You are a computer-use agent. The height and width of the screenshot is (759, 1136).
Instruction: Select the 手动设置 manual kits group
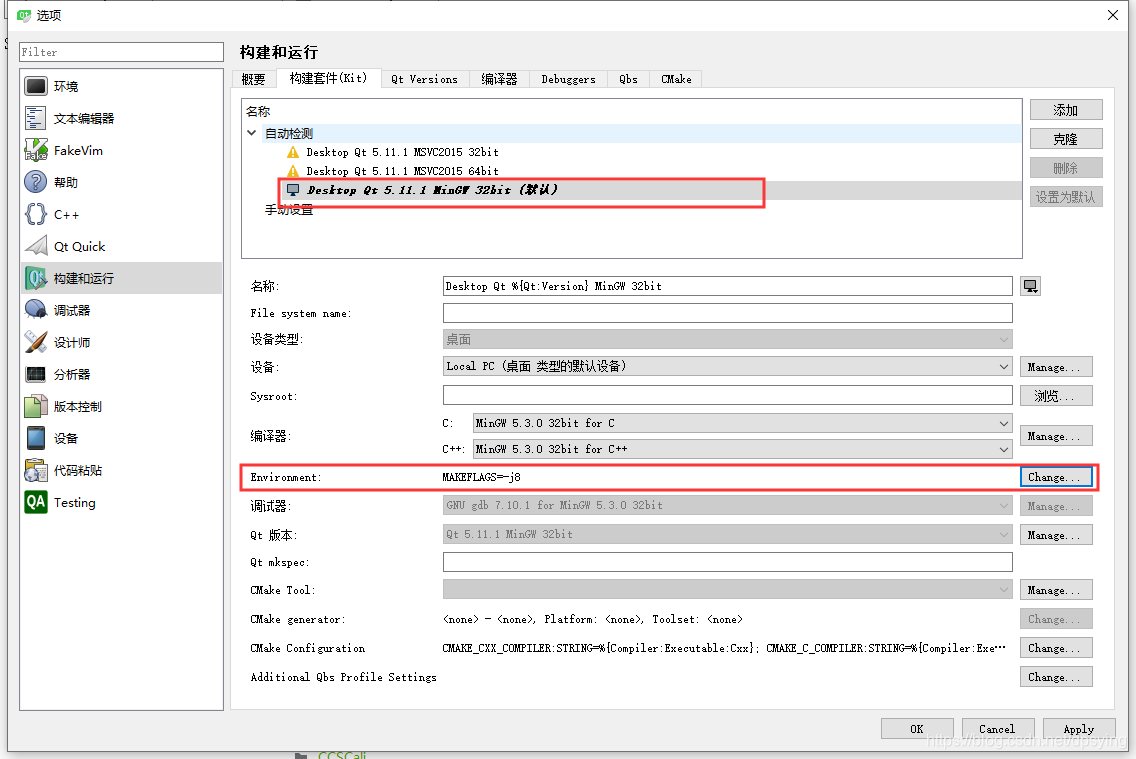pyautogui.click(x=289, y=210)
